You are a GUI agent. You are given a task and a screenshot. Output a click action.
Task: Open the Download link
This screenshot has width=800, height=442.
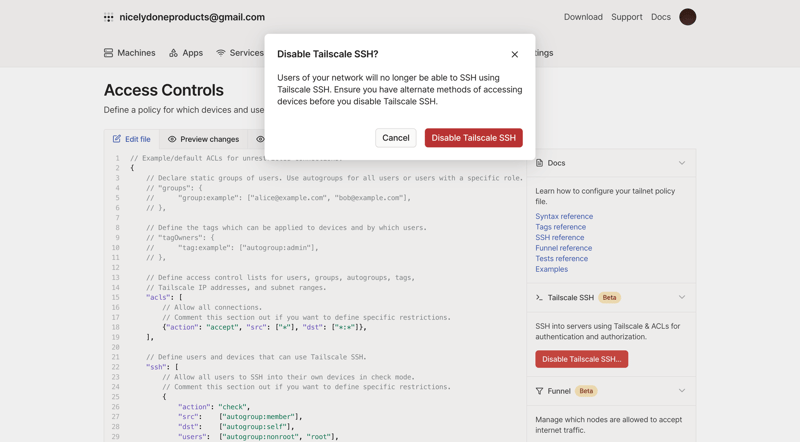(x=583, y=17)
